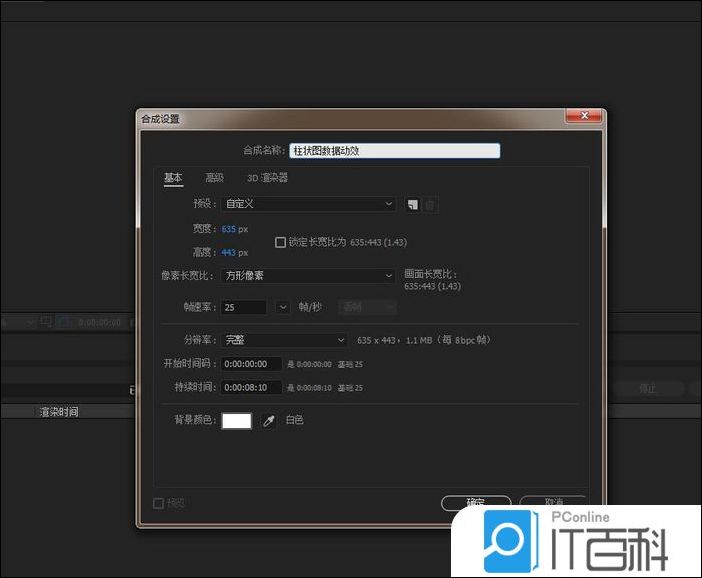This screenshot has width=702, height=578.
Task: Click the 持续时间 field 0:00:08:10
Action: 251,387
